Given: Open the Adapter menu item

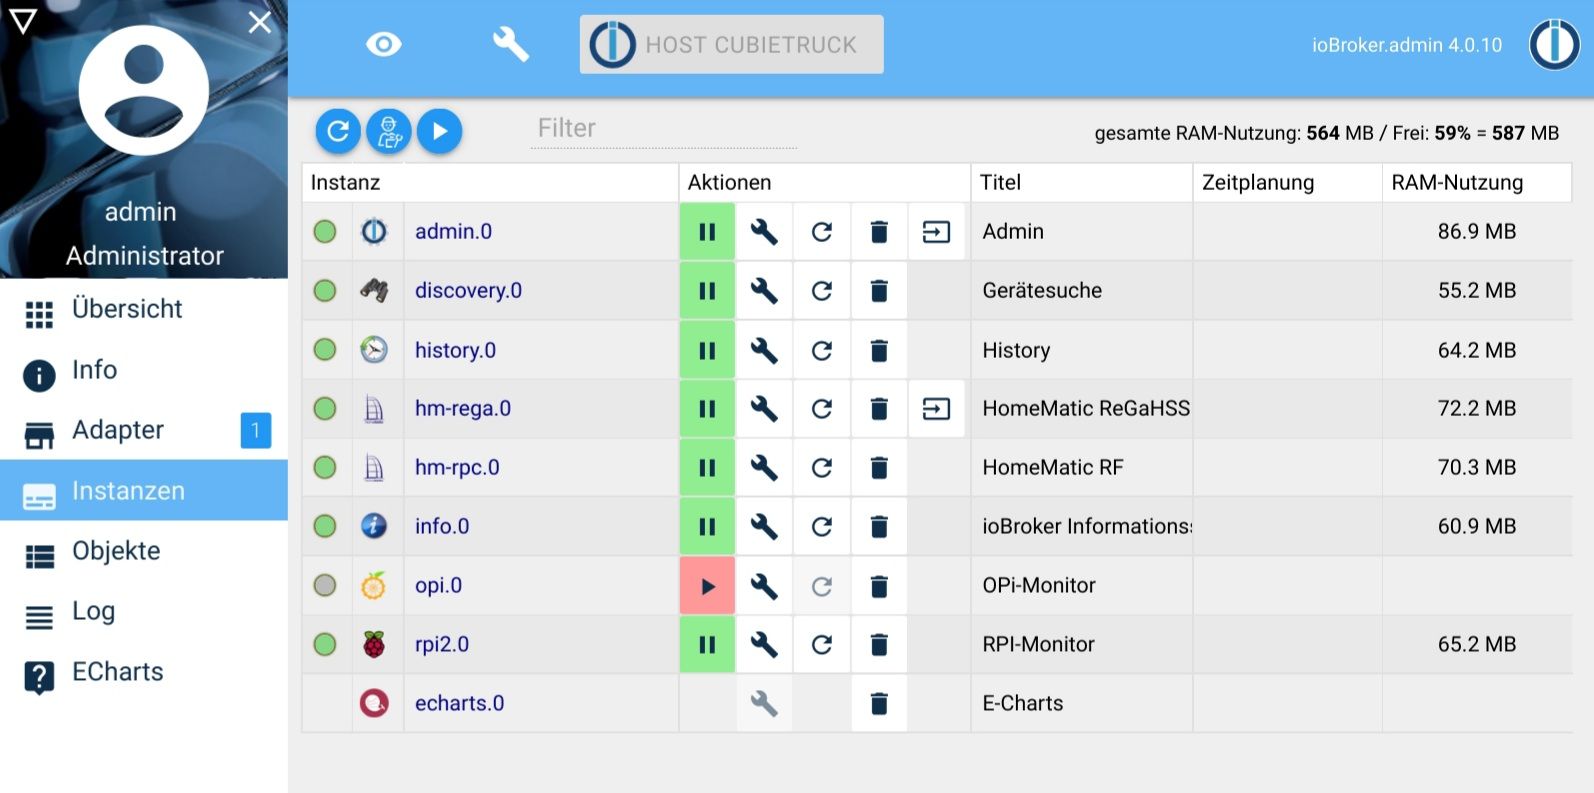Looking at the screenshot, I should coord(144,431).
